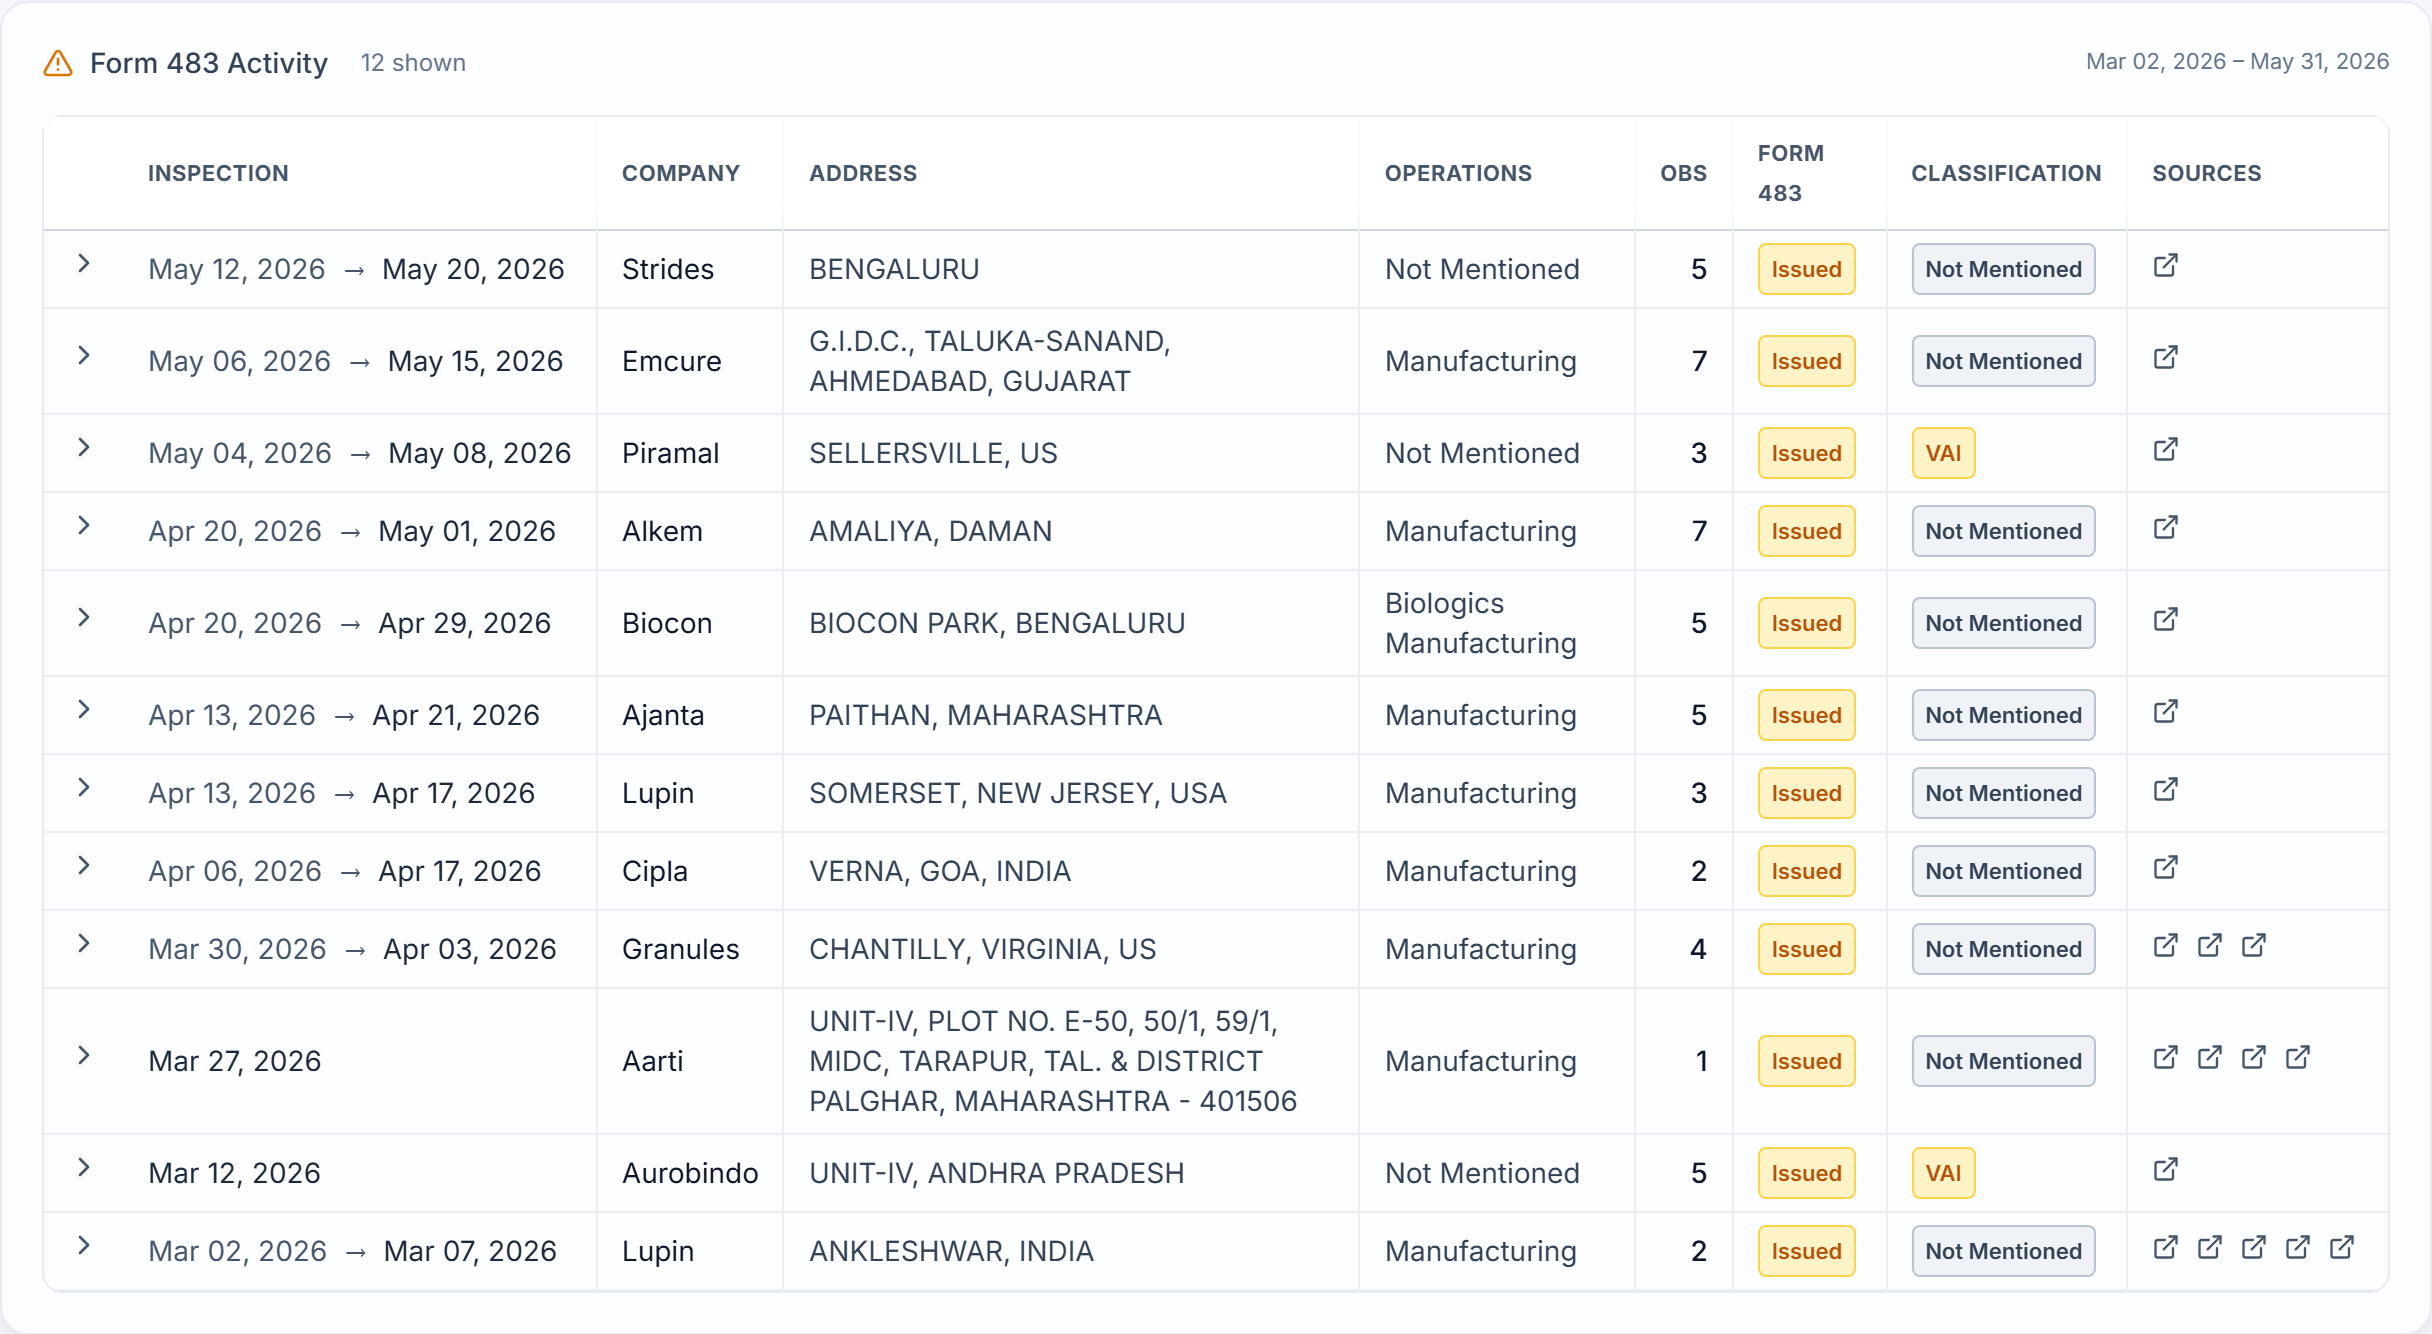Select the date range Mar 02 – May 31, 2026
This screenshot has width=2432, height=1334.
2237,62
